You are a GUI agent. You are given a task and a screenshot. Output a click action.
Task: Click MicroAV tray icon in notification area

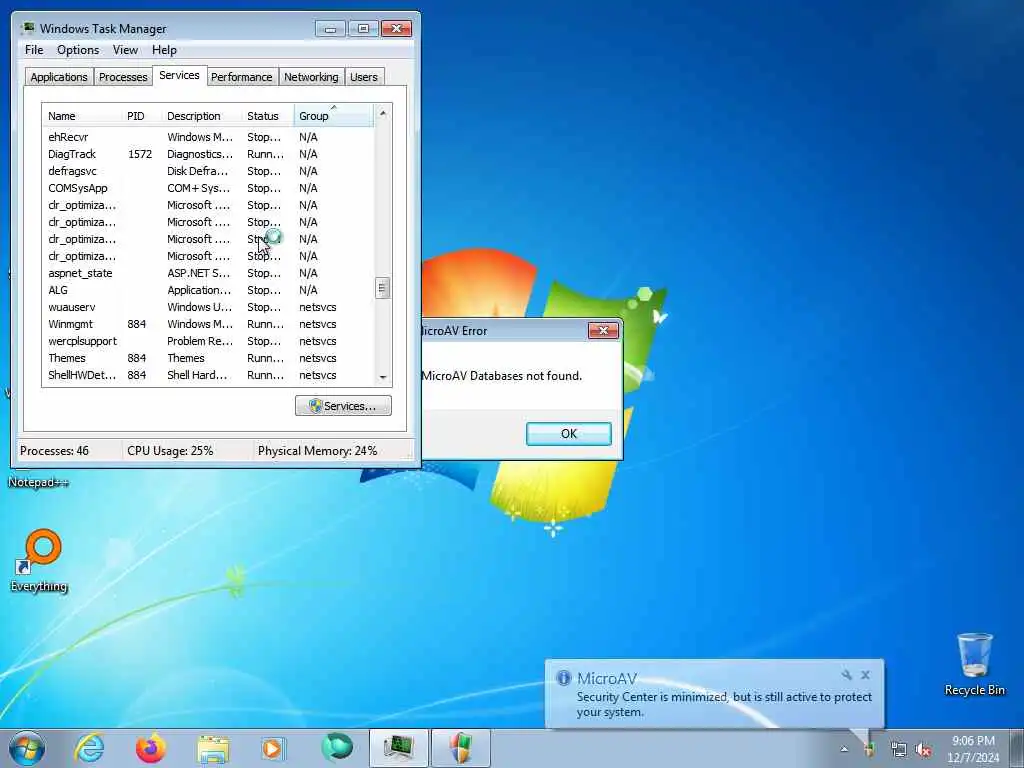click(x=869, y=749)
